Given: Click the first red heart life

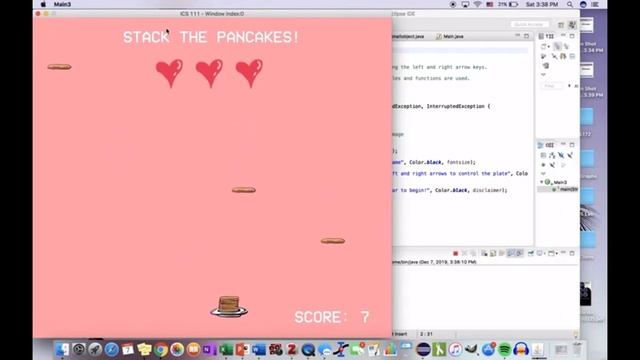Looking at the screenshot, I should 169,73.
